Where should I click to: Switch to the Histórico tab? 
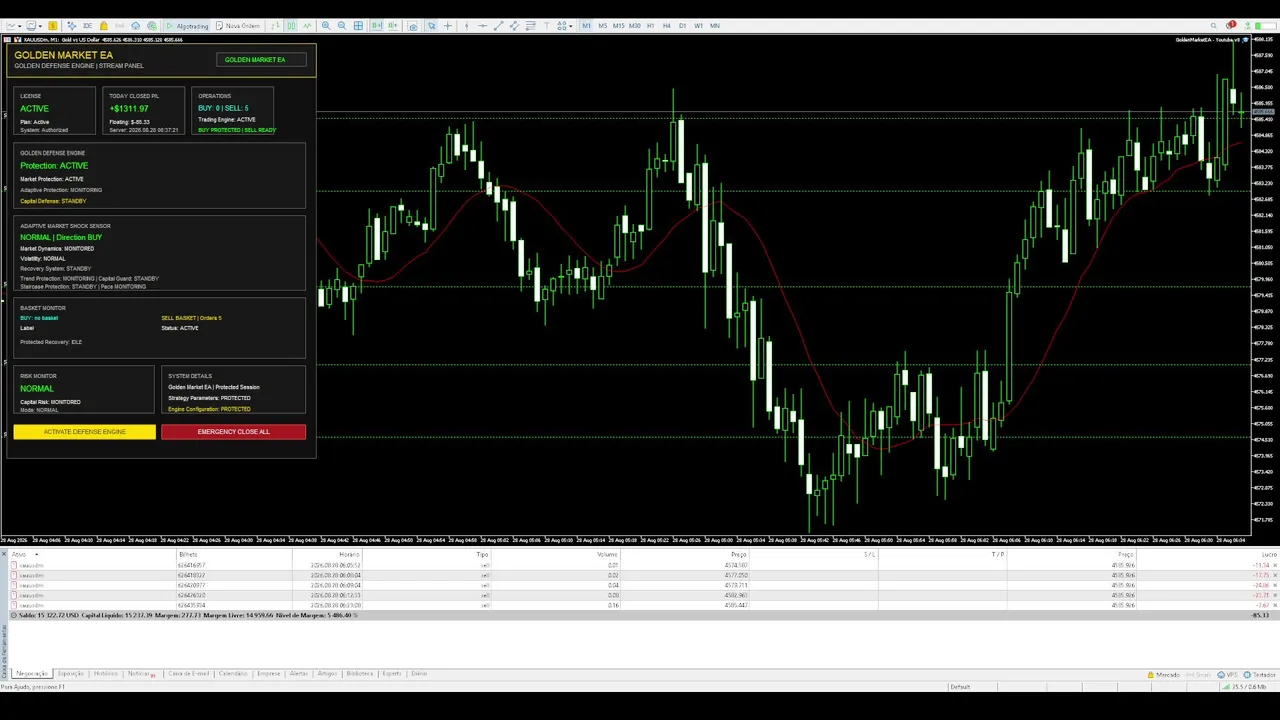(x=105, y=674)
